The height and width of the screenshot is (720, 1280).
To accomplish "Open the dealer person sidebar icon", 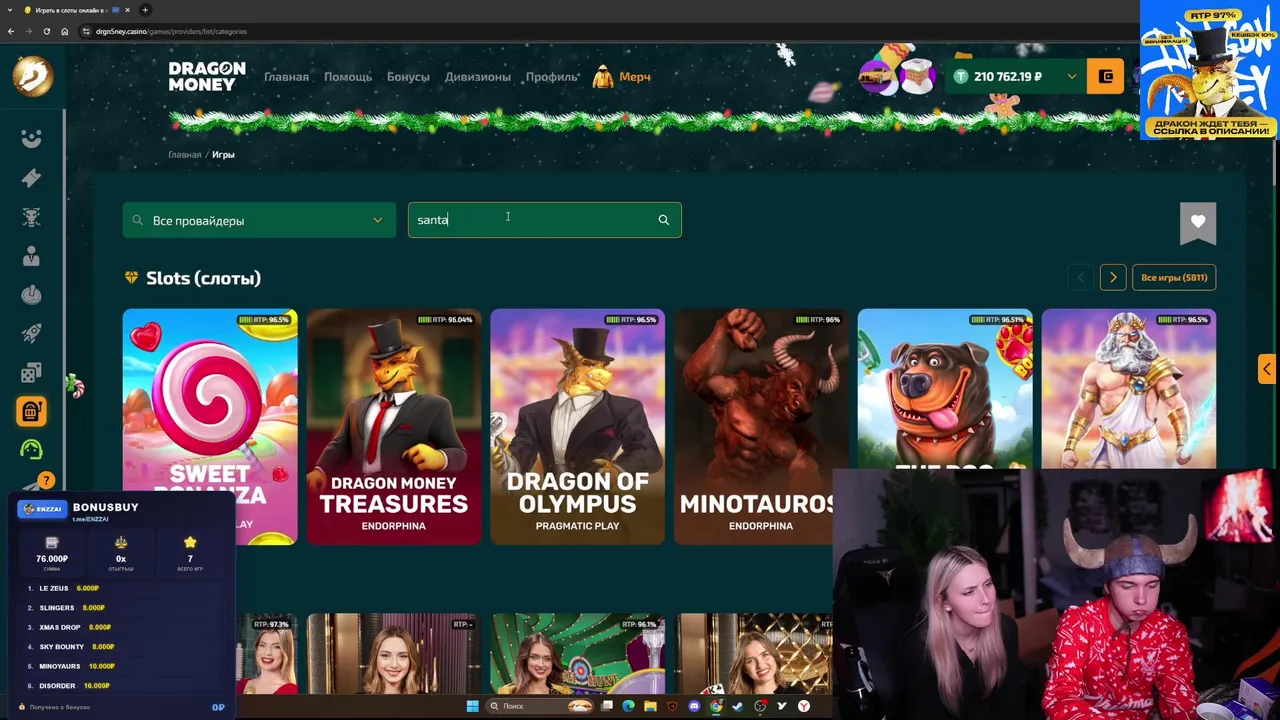I will coord(31,256).
